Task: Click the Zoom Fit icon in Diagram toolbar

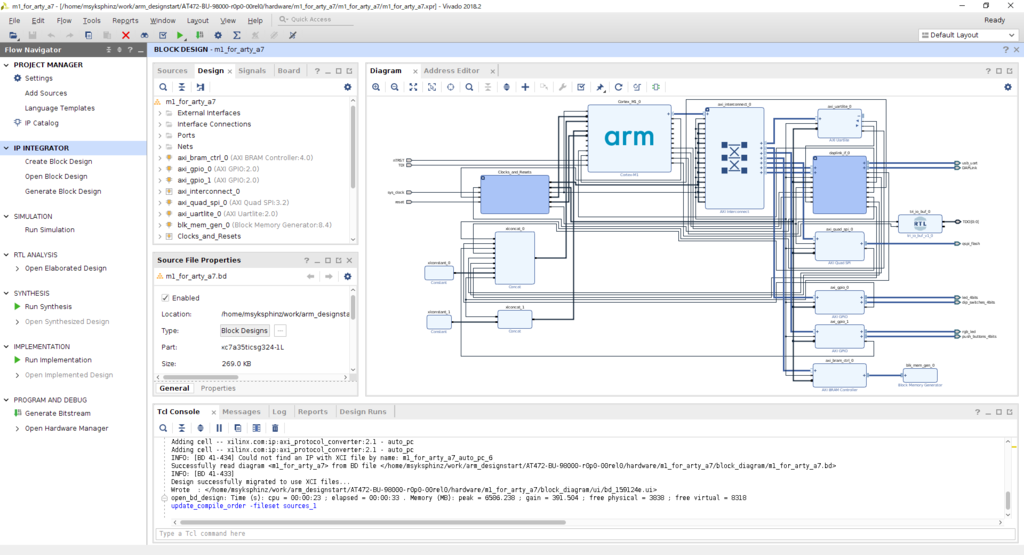Action: point(413,87)
